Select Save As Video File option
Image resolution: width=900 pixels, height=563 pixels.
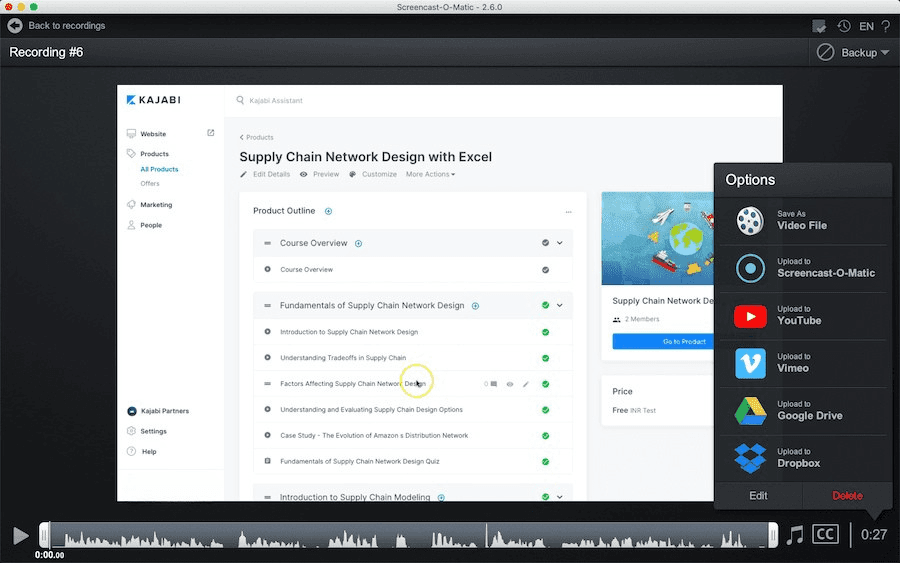[802, 220]
